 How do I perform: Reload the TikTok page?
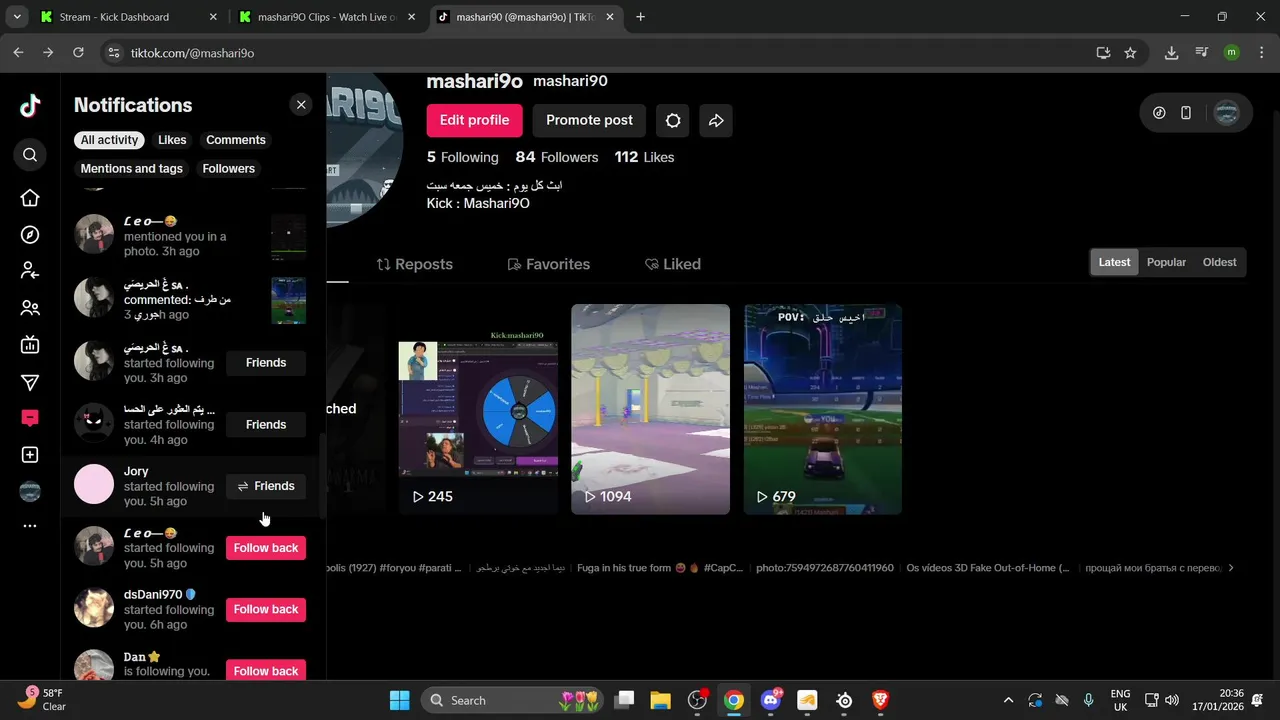pyautogui.click(x=78, y=53)
